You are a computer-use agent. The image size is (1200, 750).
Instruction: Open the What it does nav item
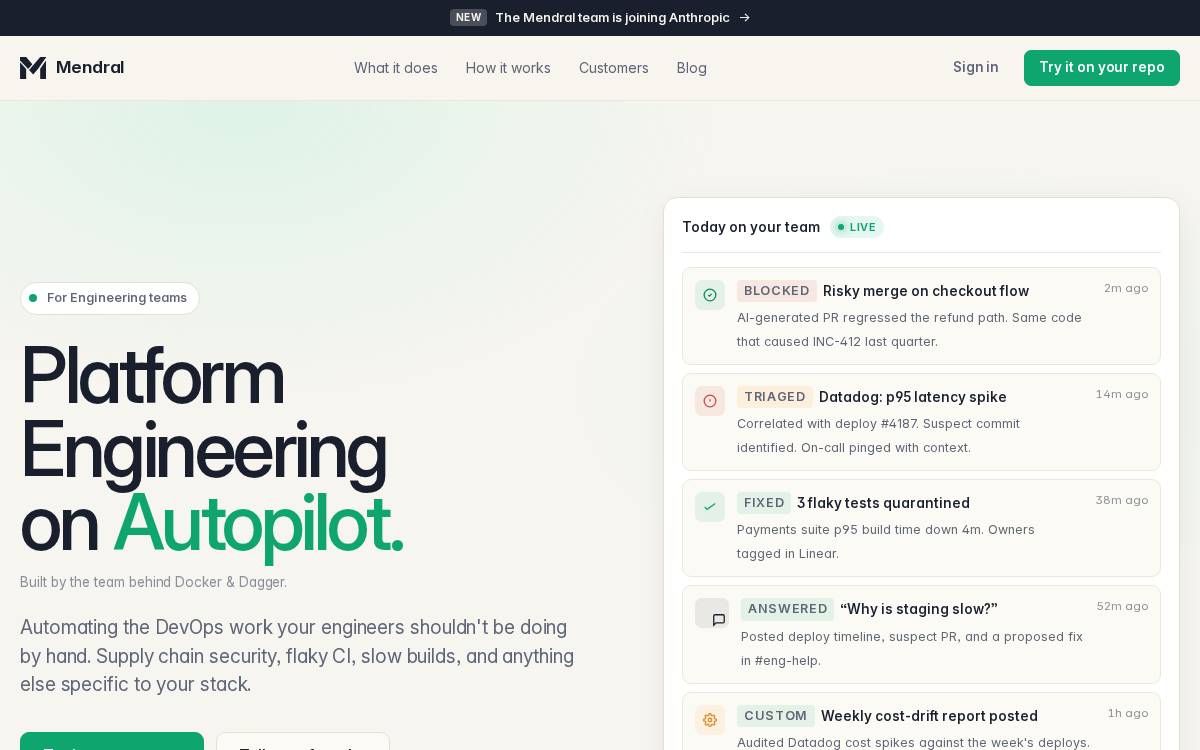pos(396,68)
